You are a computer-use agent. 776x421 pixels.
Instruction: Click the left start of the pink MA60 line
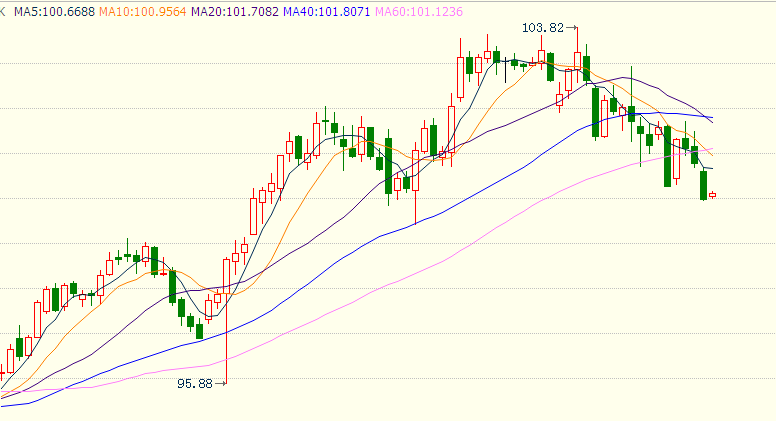3,393
